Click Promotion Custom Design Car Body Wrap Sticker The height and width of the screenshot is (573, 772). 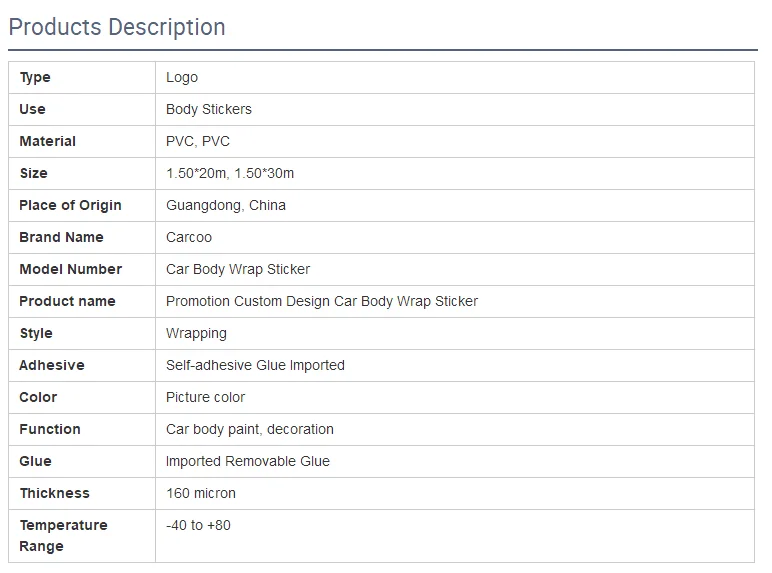322,301
